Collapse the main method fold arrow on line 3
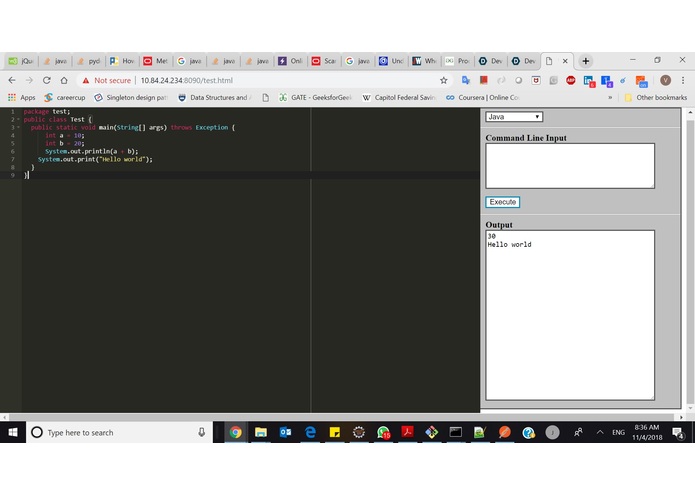 [19, 128]
